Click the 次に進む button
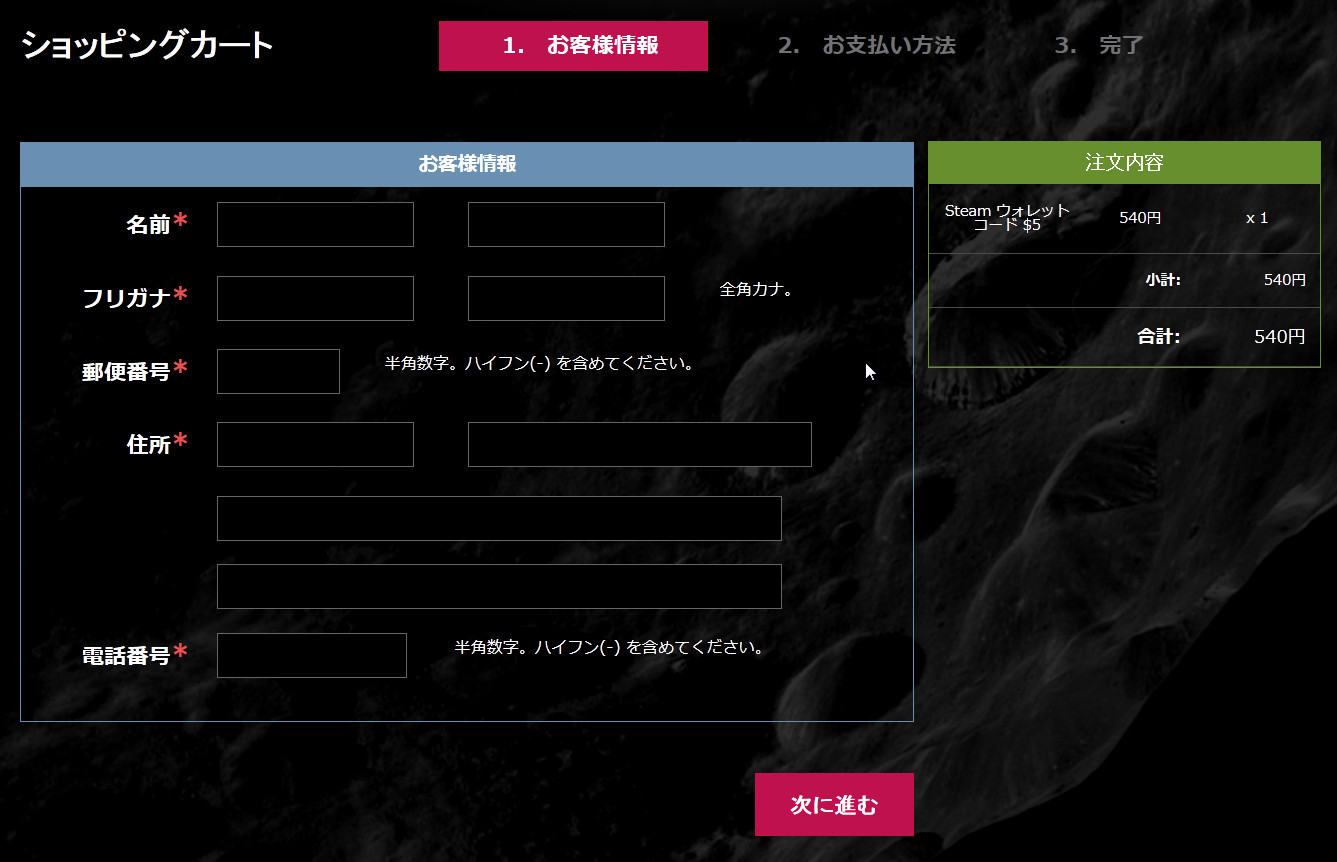 [x=834, y=804]
